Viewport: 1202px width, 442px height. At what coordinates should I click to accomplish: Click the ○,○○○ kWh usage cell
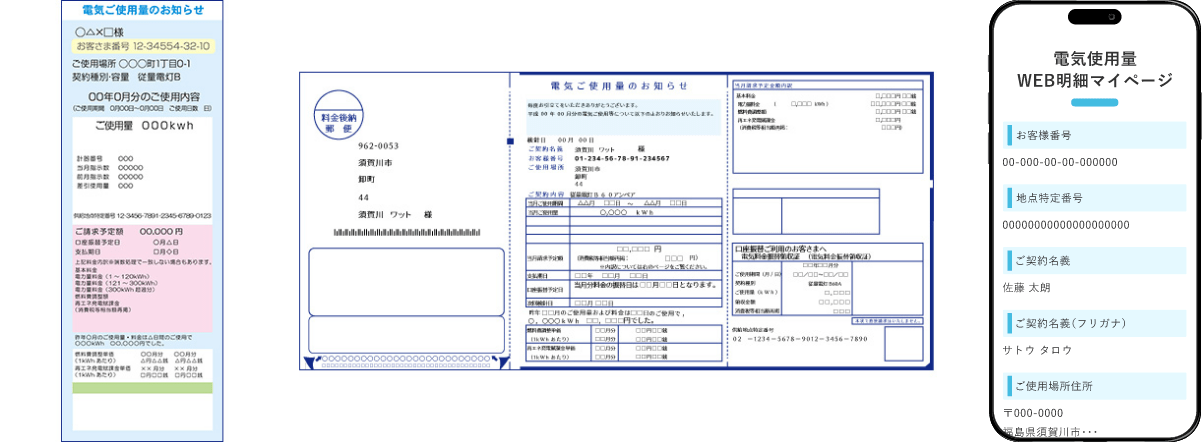pyautogui.click(x=627, y=213)
